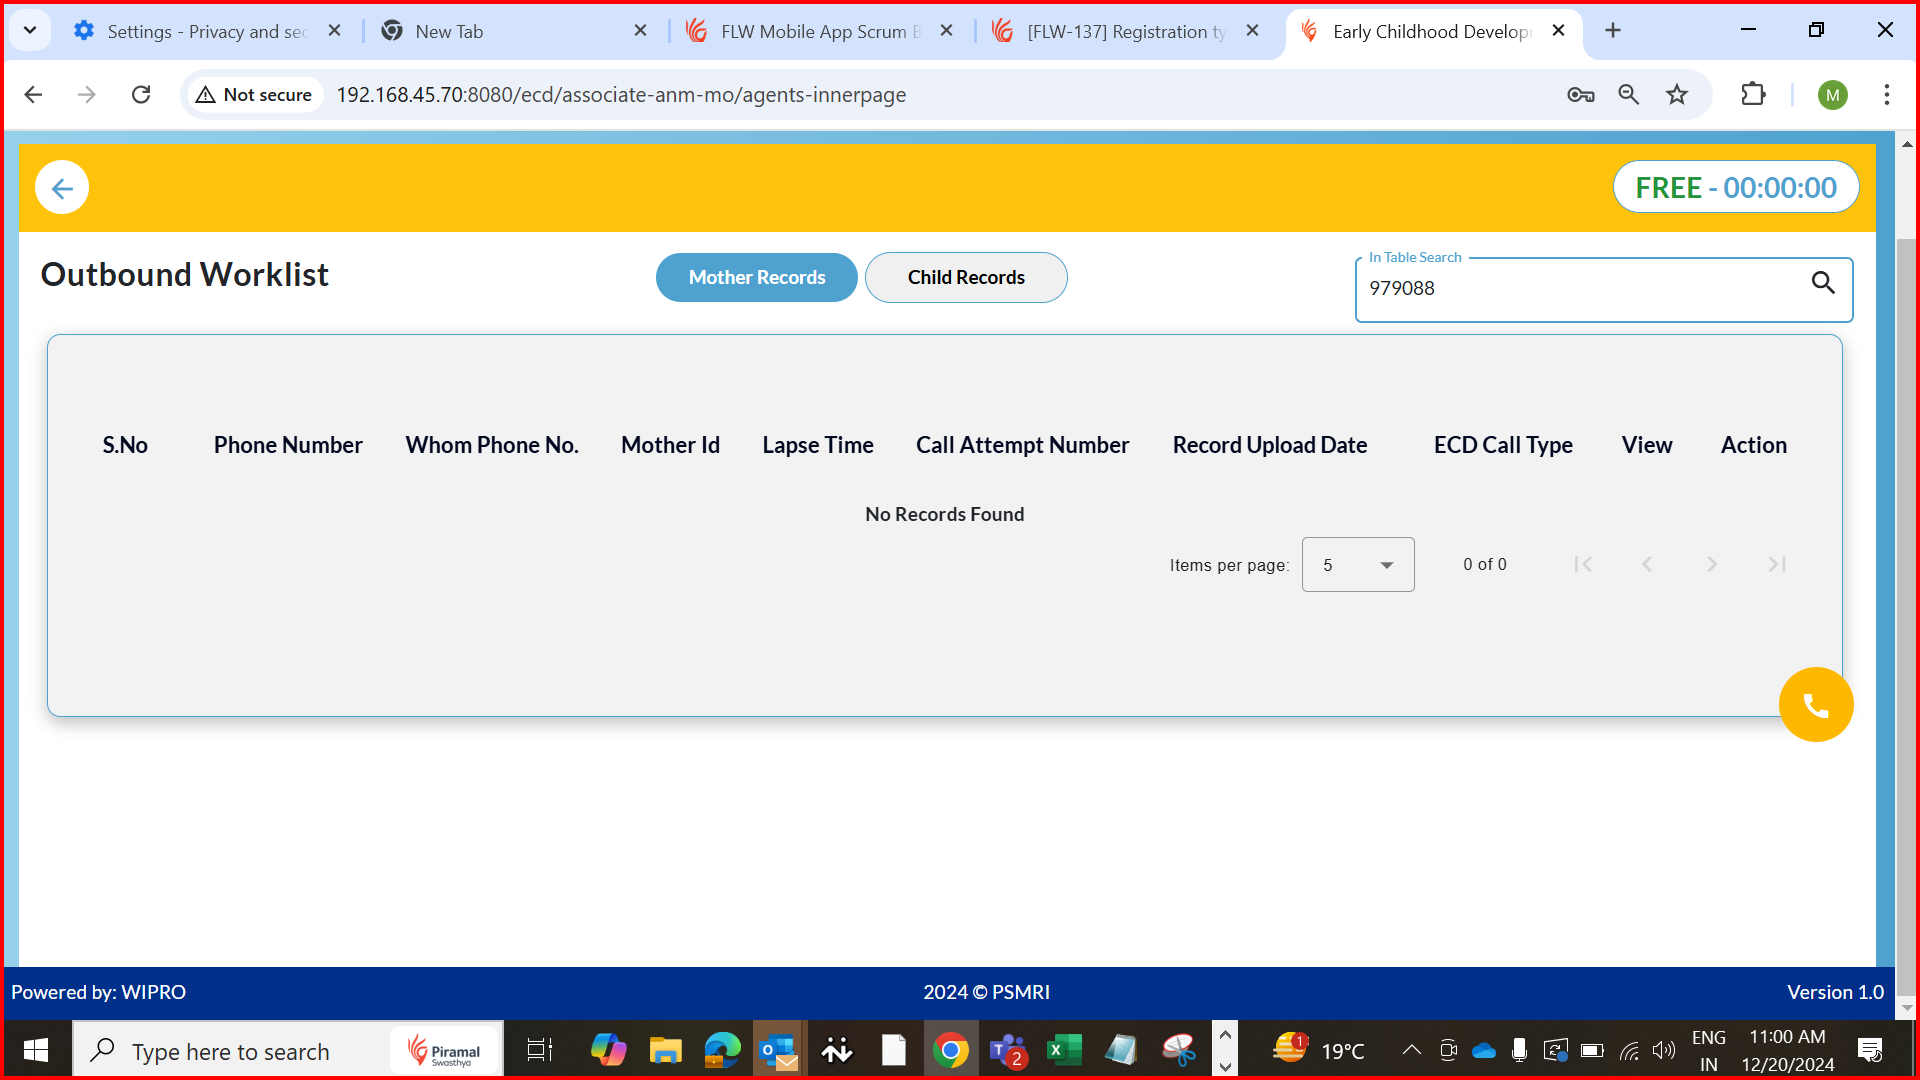Click the back arrow in the yellow header
This screenshot has width=1920, height=1080.
62,188
